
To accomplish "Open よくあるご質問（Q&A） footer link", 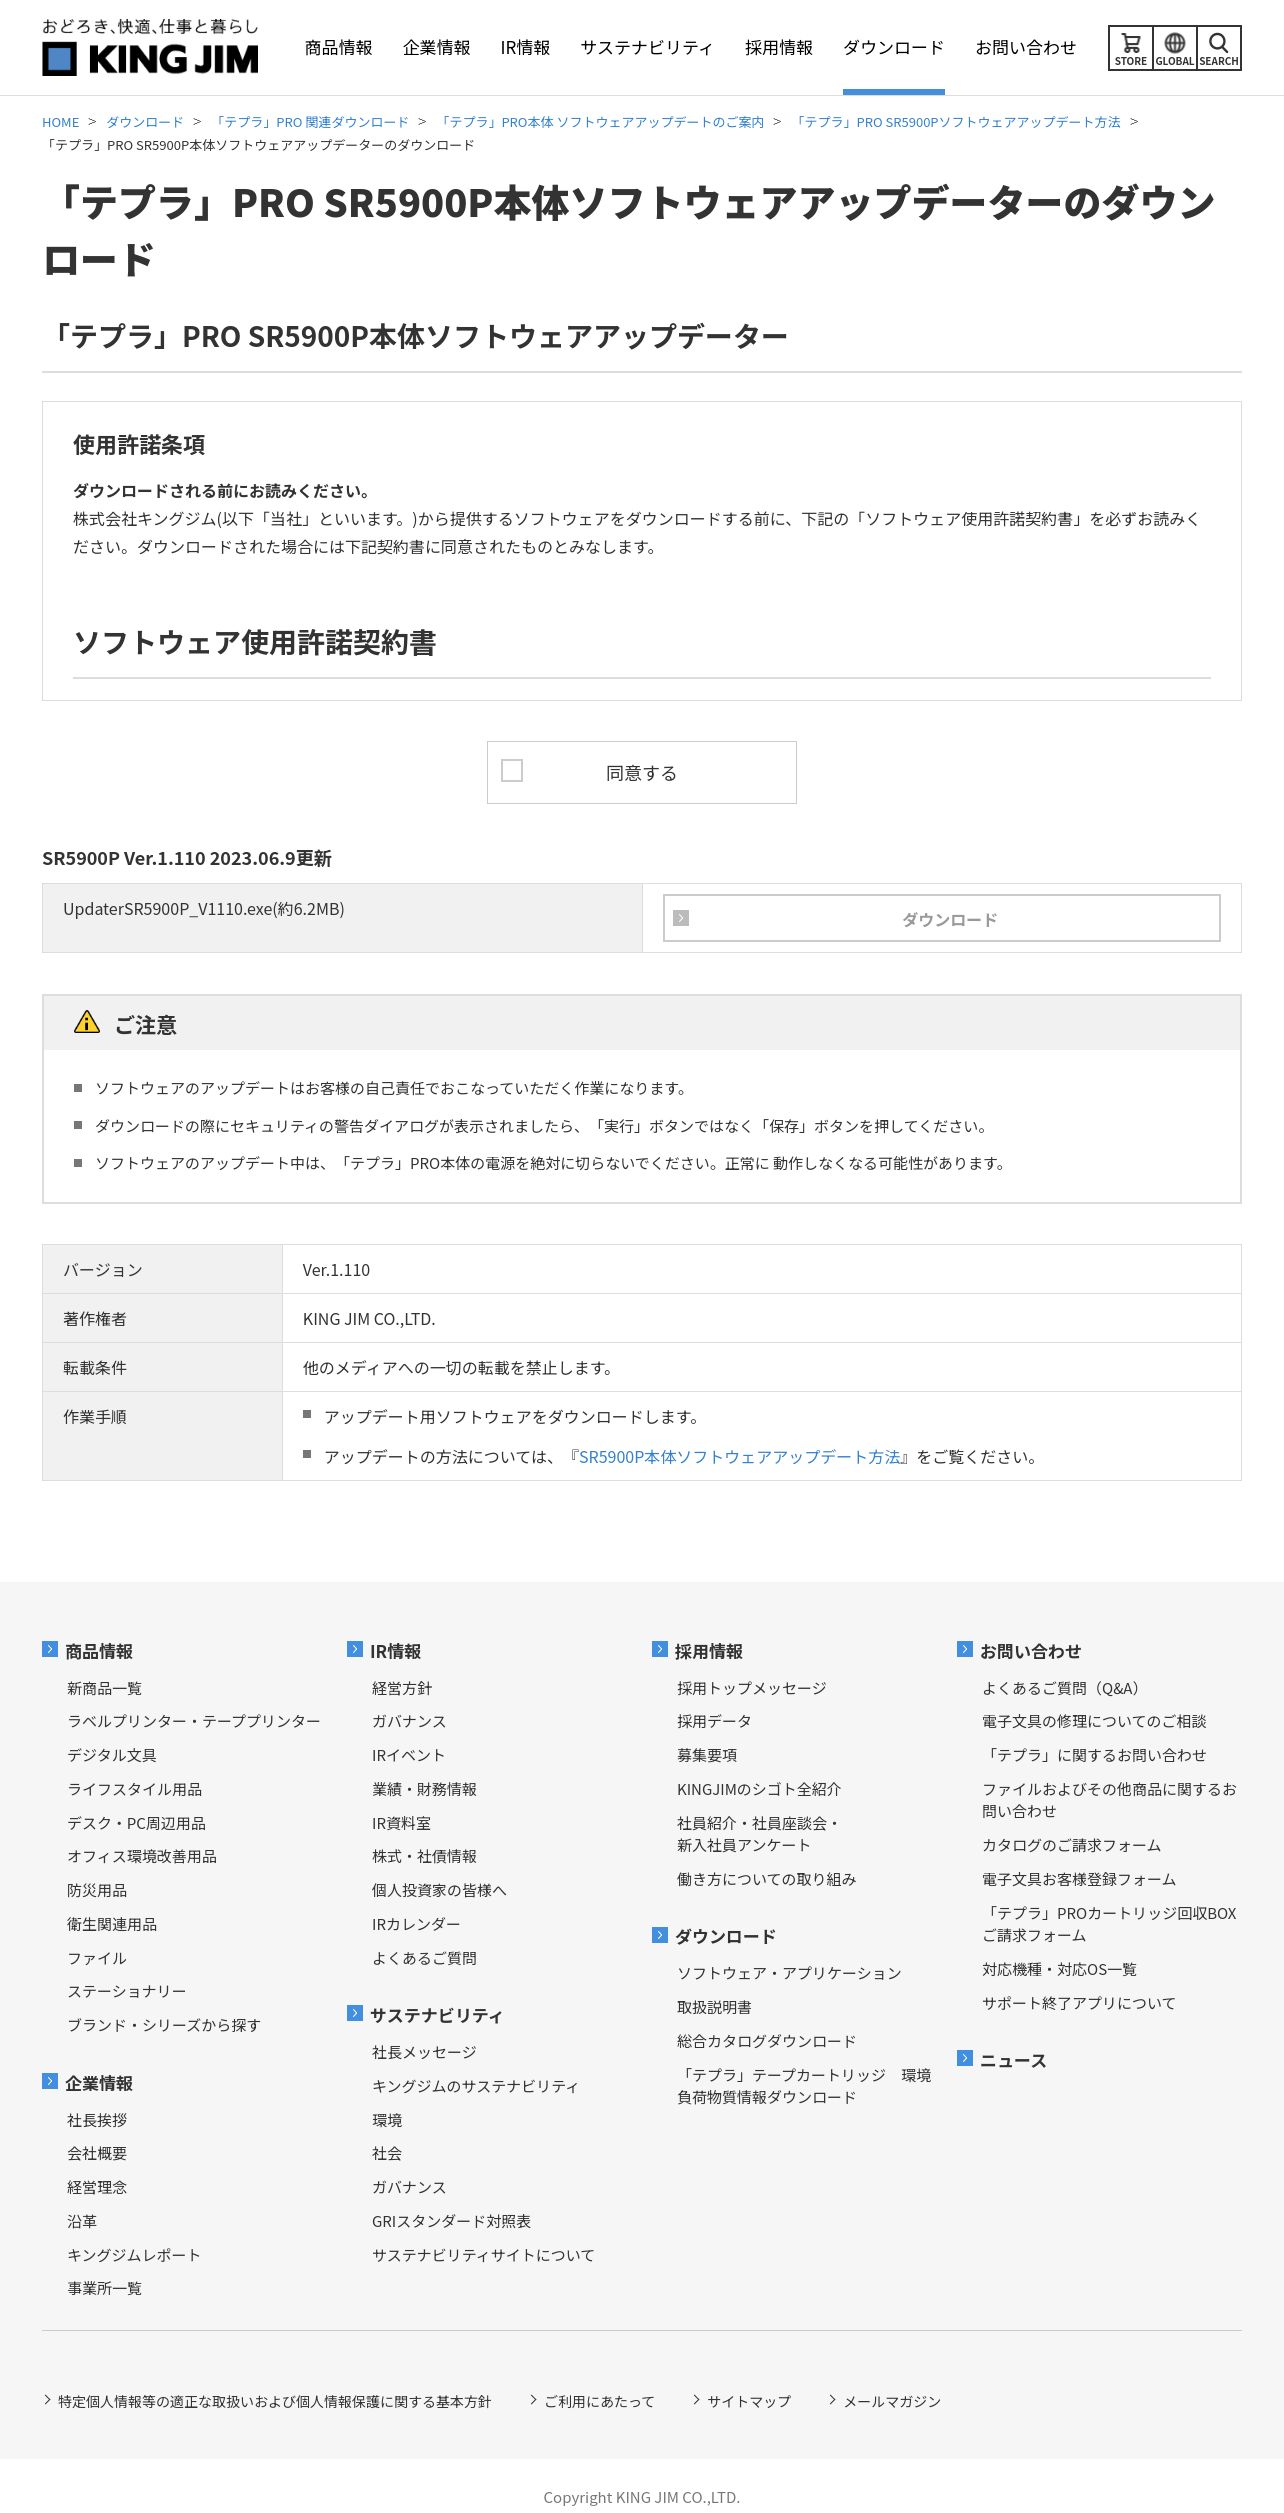I will [1064, 1688].
